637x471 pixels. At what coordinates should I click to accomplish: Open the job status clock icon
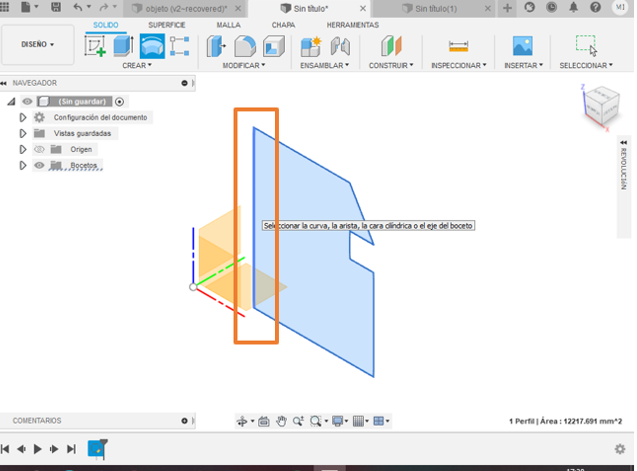551,7
